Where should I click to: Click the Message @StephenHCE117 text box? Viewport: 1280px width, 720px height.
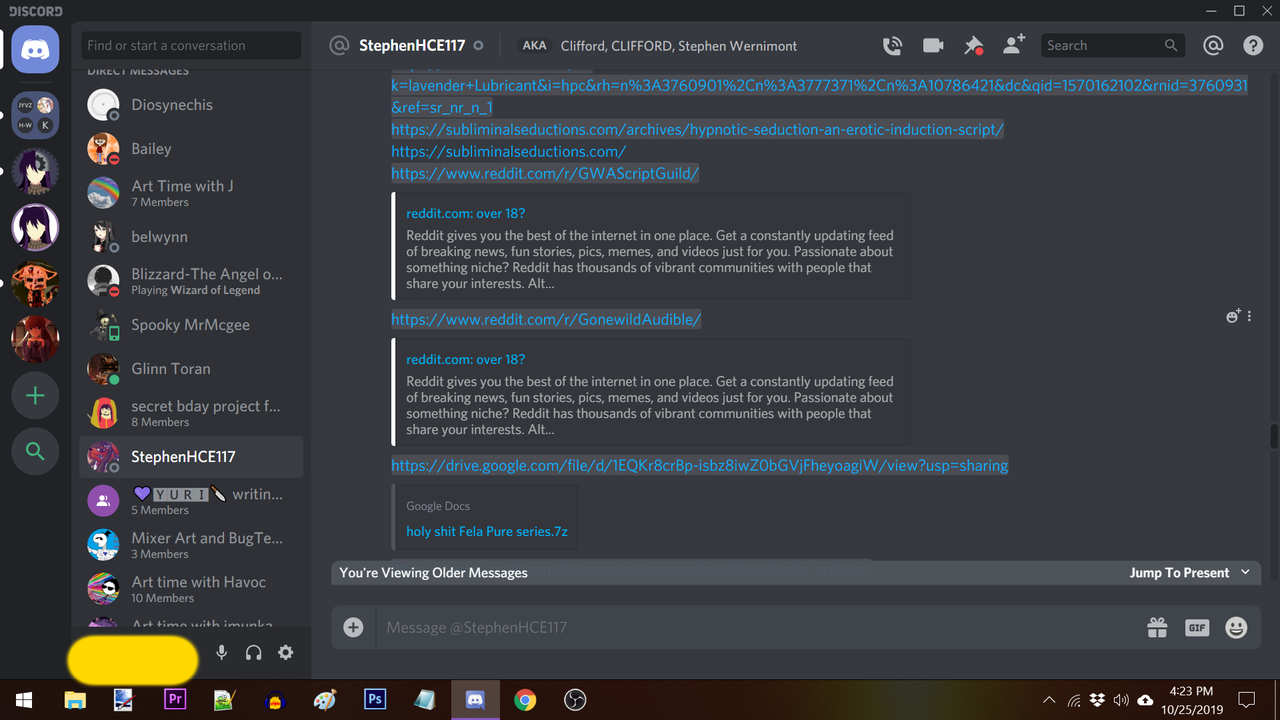coord(755,627)
